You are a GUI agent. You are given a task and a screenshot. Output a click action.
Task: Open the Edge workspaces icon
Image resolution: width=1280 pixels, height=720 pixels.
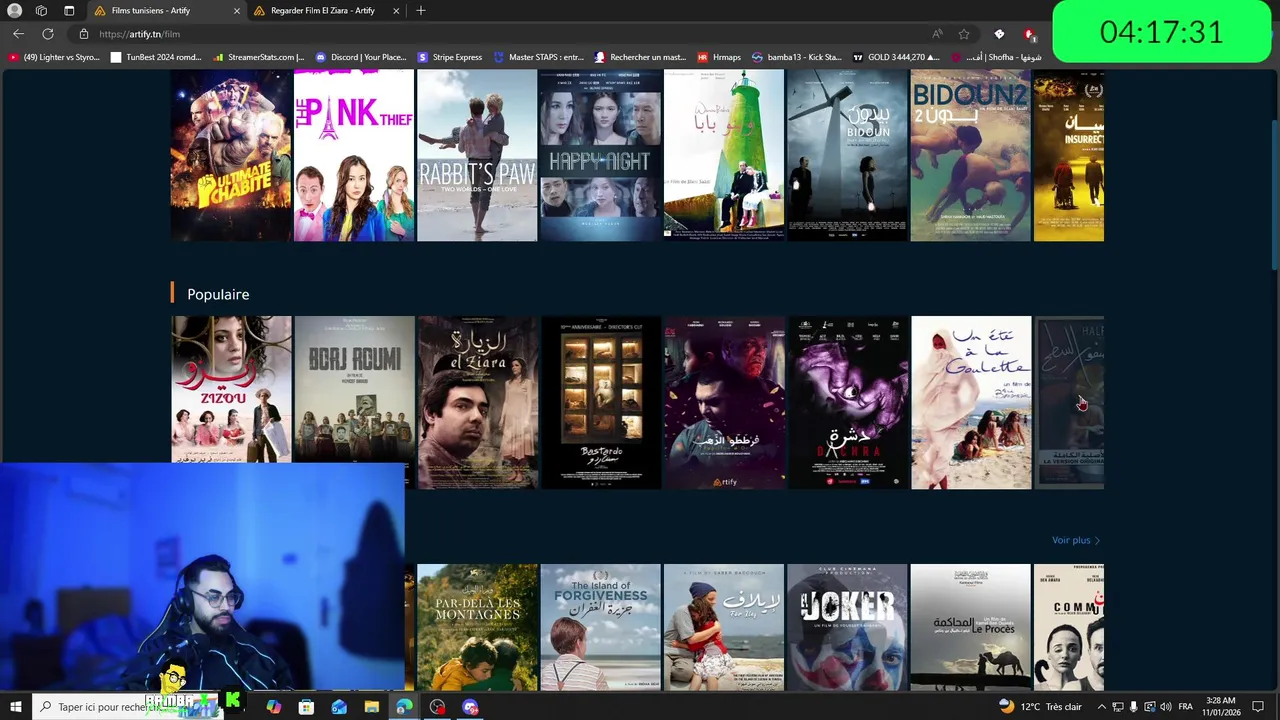tap(41, 11)
